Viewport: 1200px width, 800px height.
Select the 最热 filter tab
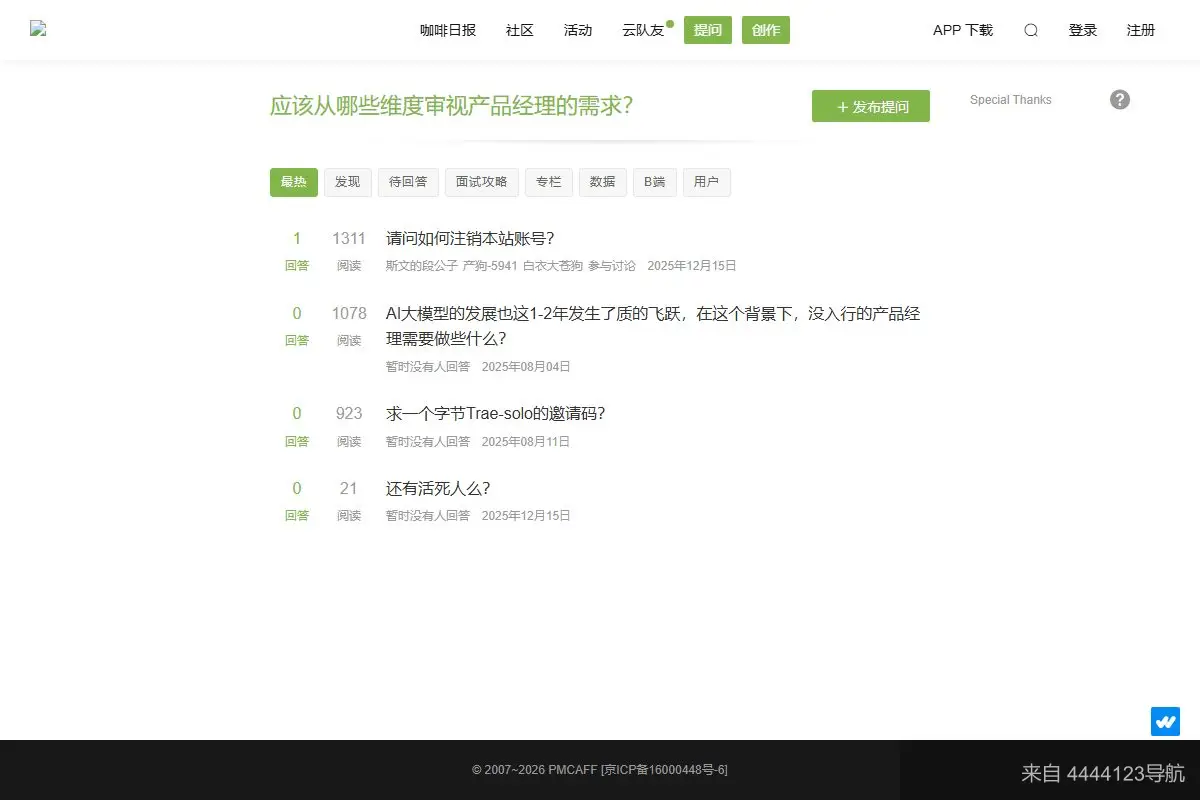coord(293,182)
